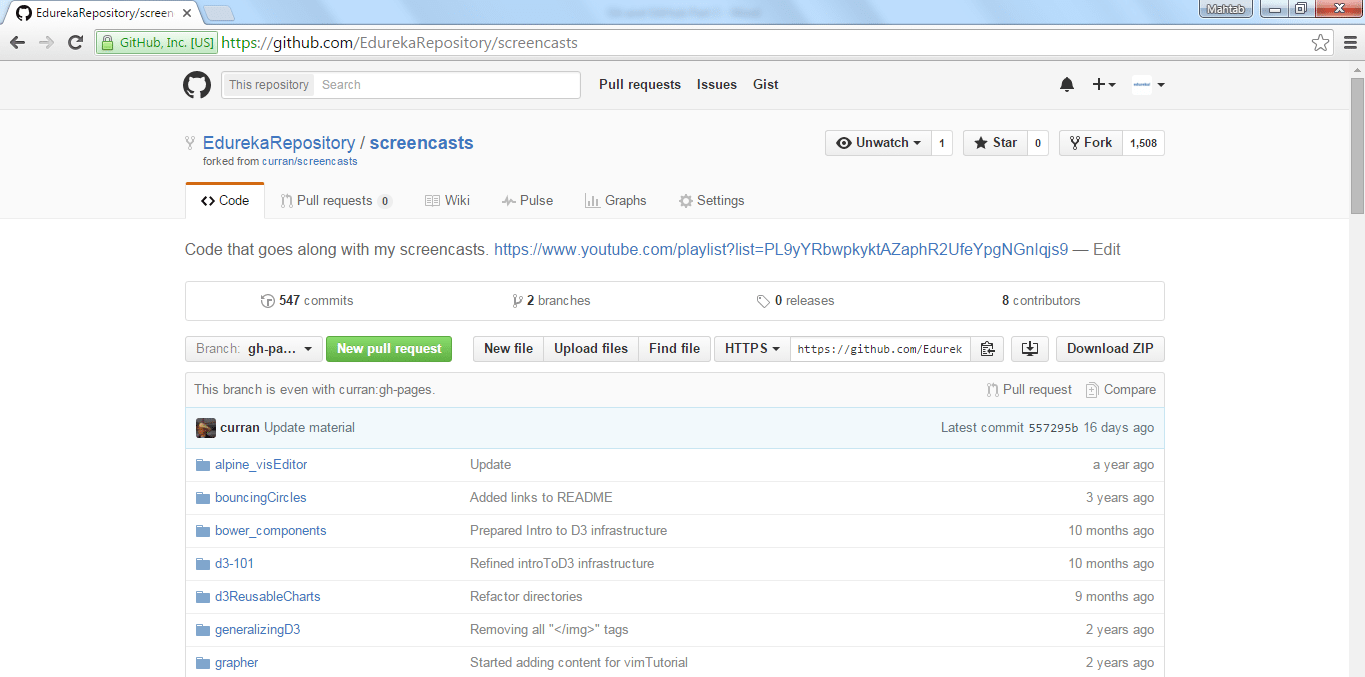Click folder icon beside bouncingCircles
The image size is (1365, 677).
[203, 498]
